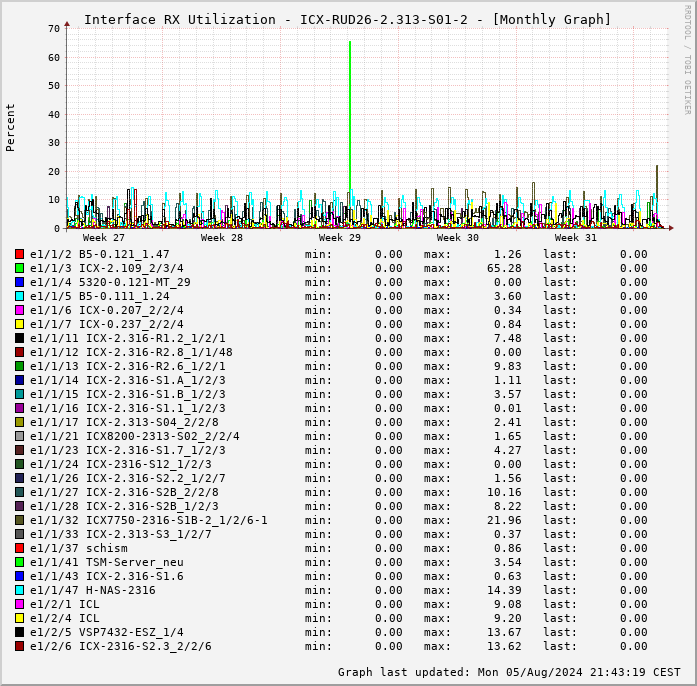Click the red swatch beside e1/1/2 B5-0.121_1.47

coord(19,254)
